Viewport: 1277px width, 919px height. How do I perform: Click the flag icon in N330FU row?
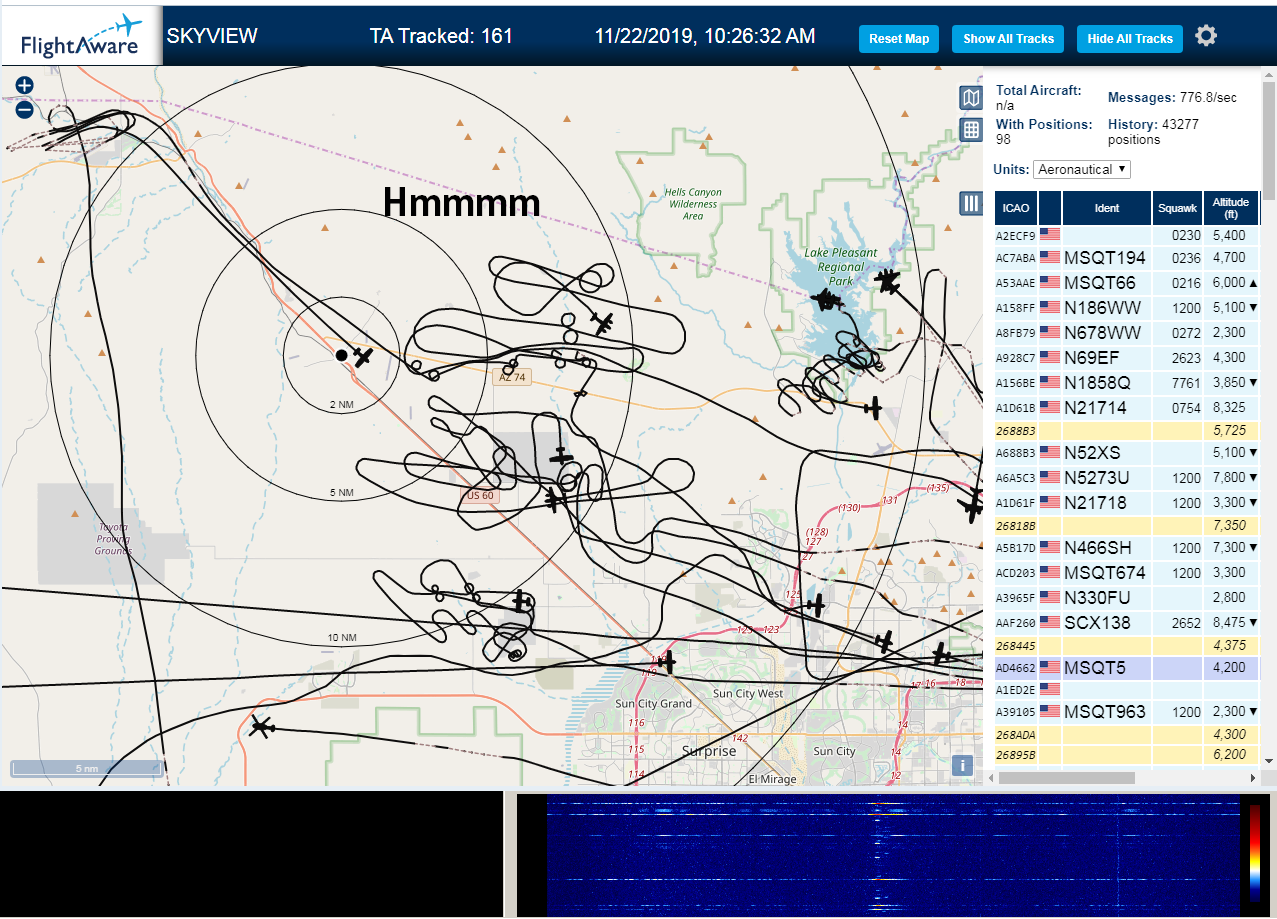coord(1050,597)
